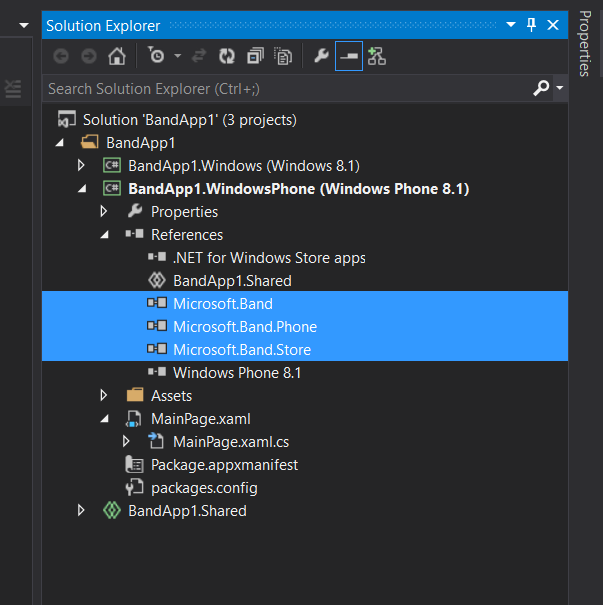The height and width of the screenshot is (605, 603).
Task: Click the Home icon in toolbar
Action: tap(117, 56)
